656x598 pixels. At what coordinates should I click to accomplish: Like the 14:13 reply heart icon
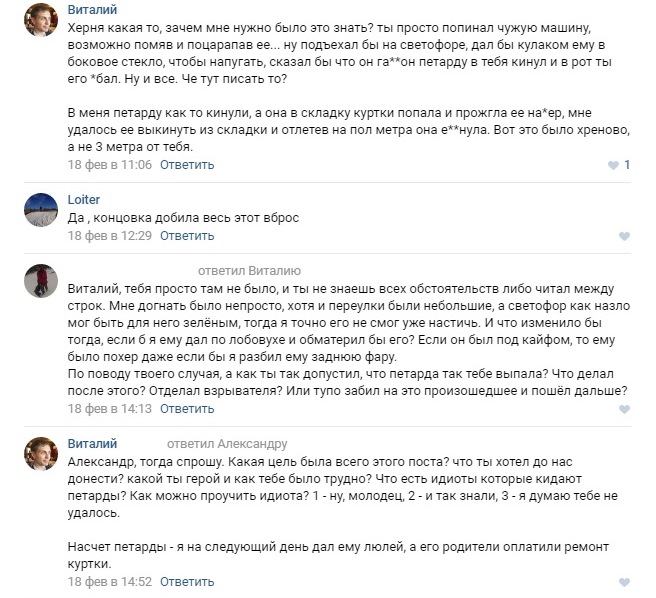click(x=624, y=409)
